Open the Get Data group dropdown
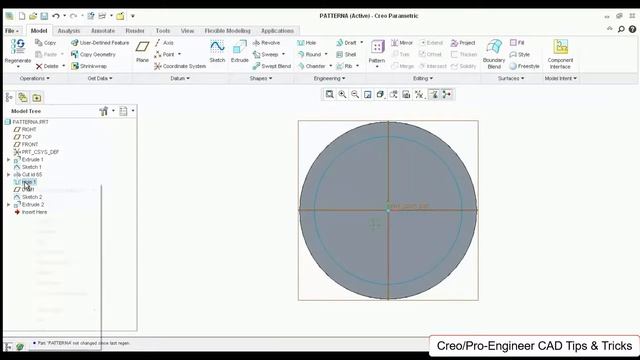The height and width of the screenshot is (360, 640). pyautogui.click(x=100, y=78)
